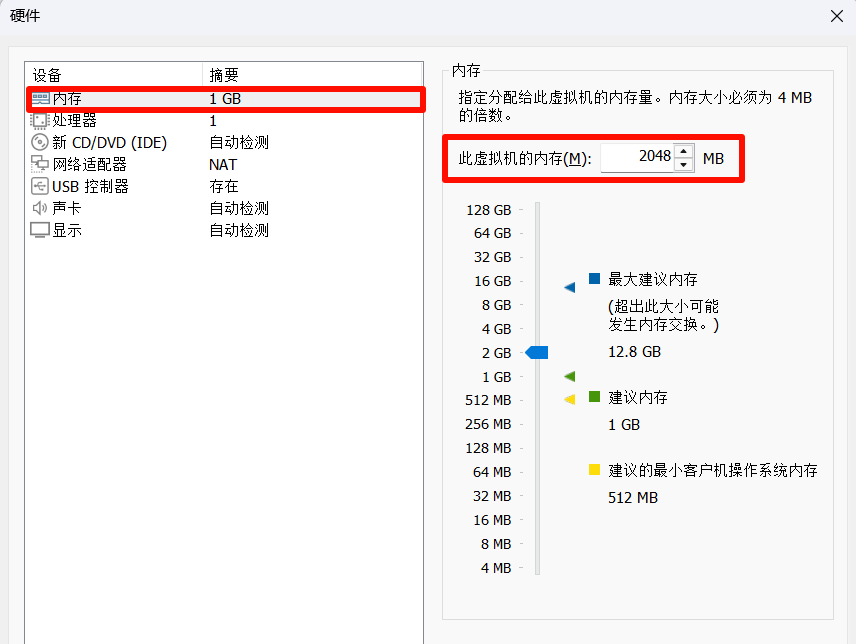Click 自动检测 summary for 声卡
Viewport: 856px width, 644px height.
pos(239,208)
